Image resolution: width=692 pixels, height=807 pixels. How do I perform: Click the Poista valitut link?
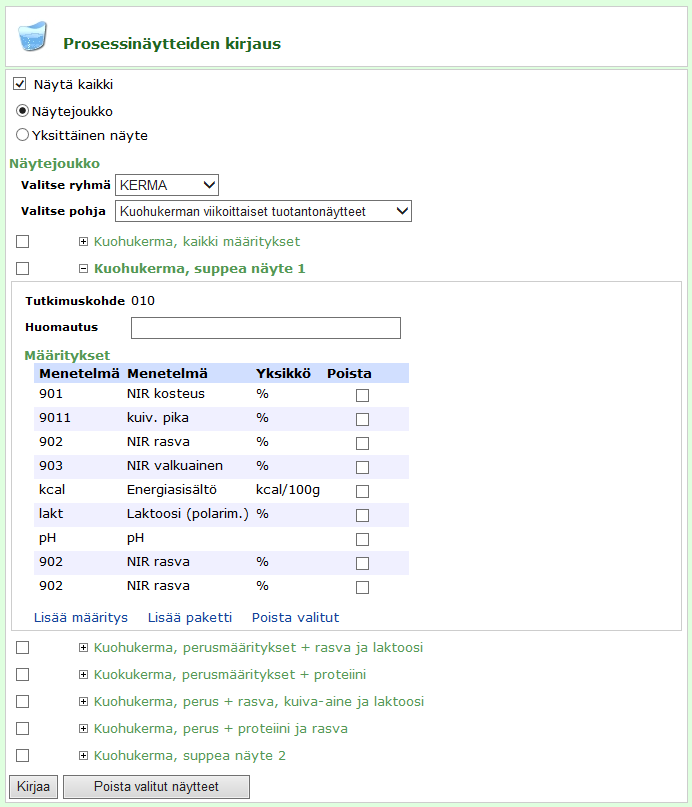[295, 617]
